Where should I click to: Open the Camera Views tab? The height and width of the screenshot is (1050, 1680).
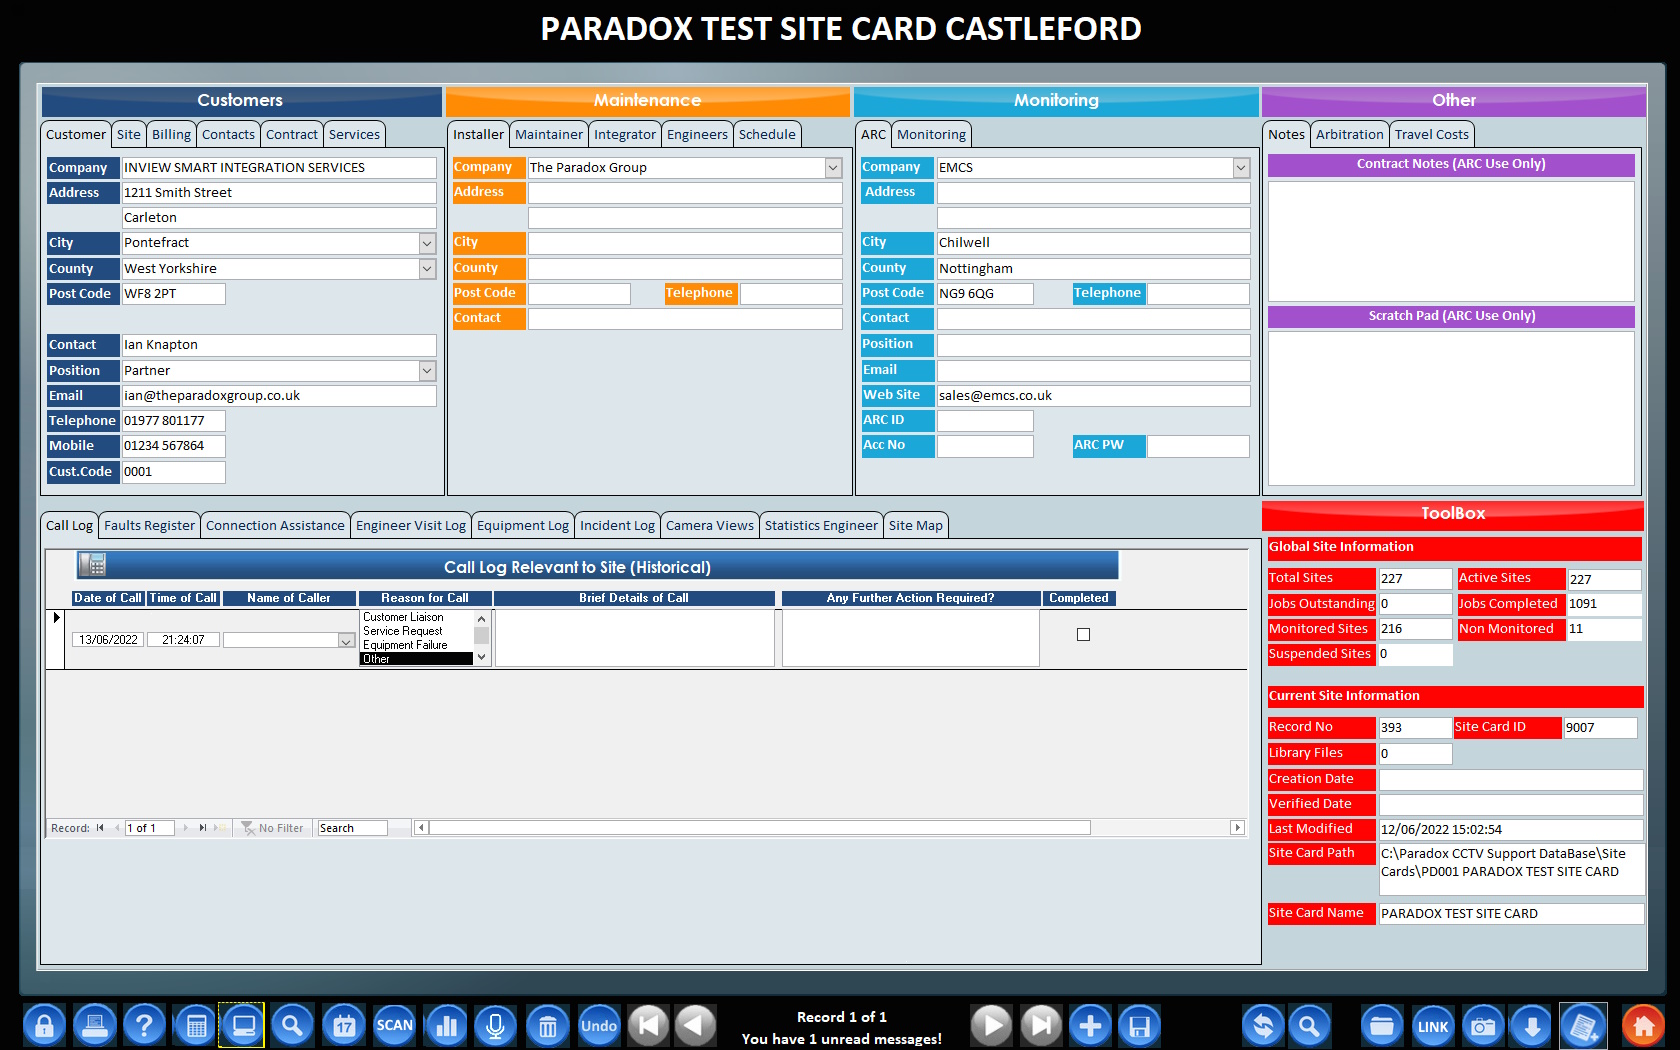pos(710,525)
